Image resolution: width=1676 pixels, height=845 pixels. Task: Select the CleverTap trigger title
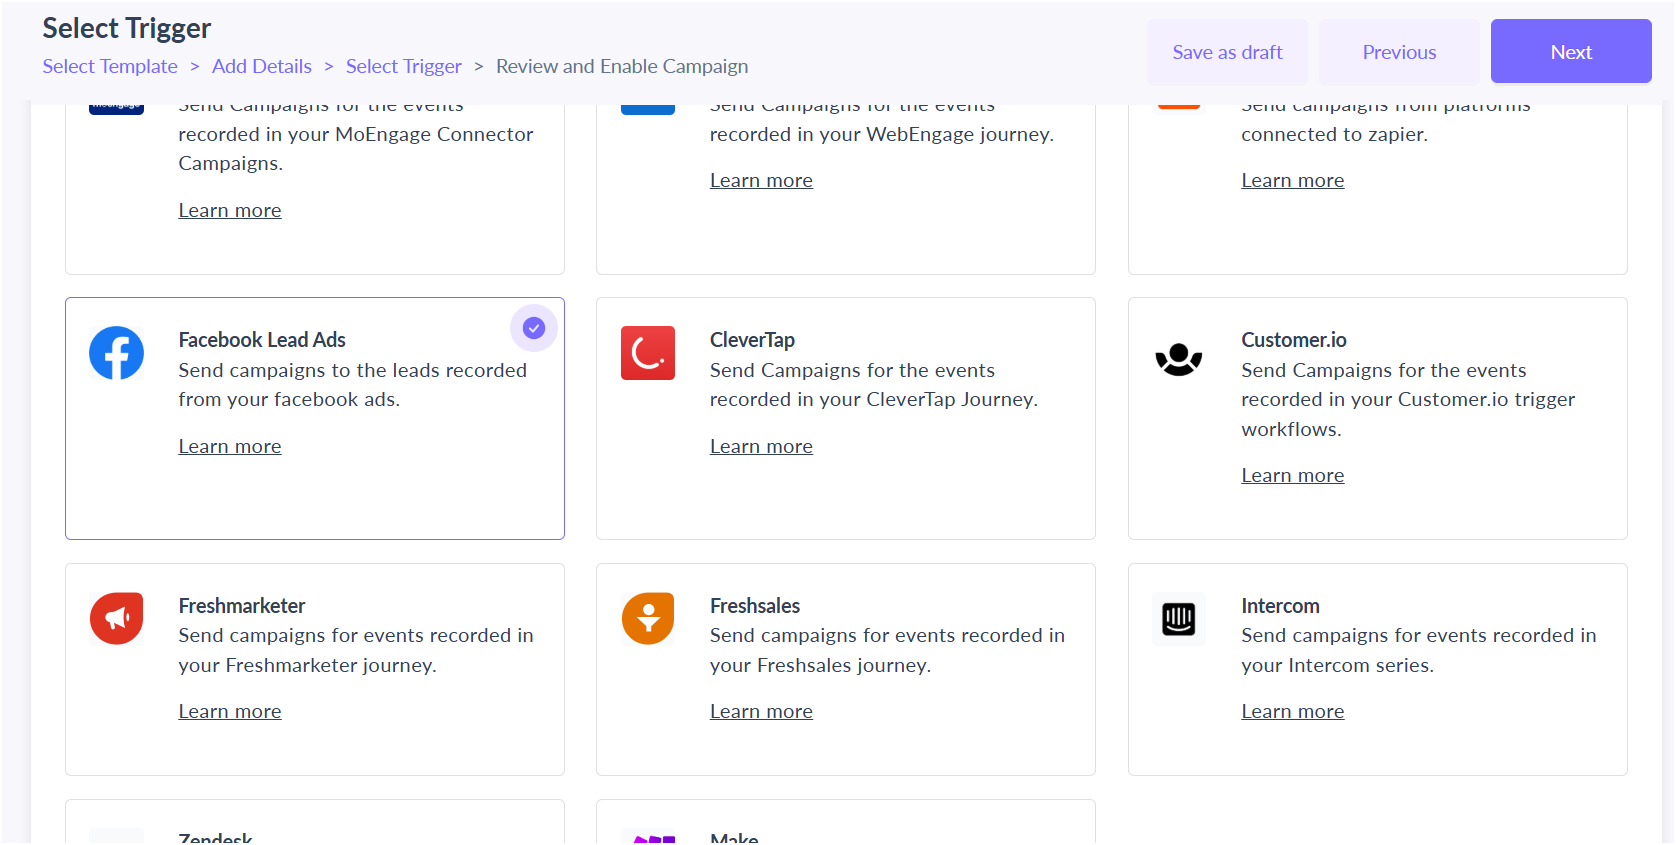(752, 340)
